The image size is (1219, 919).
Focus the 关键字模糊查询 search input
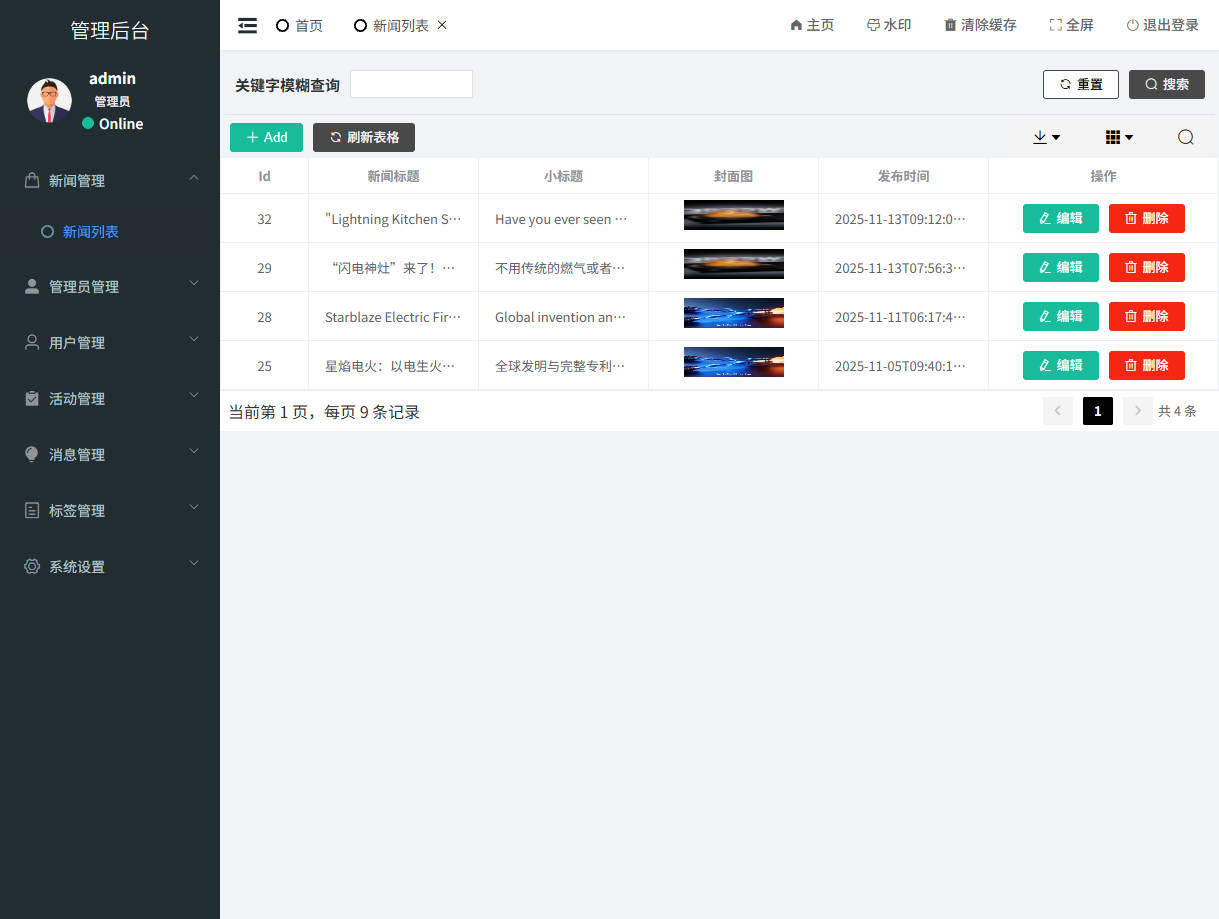(411, 85)
